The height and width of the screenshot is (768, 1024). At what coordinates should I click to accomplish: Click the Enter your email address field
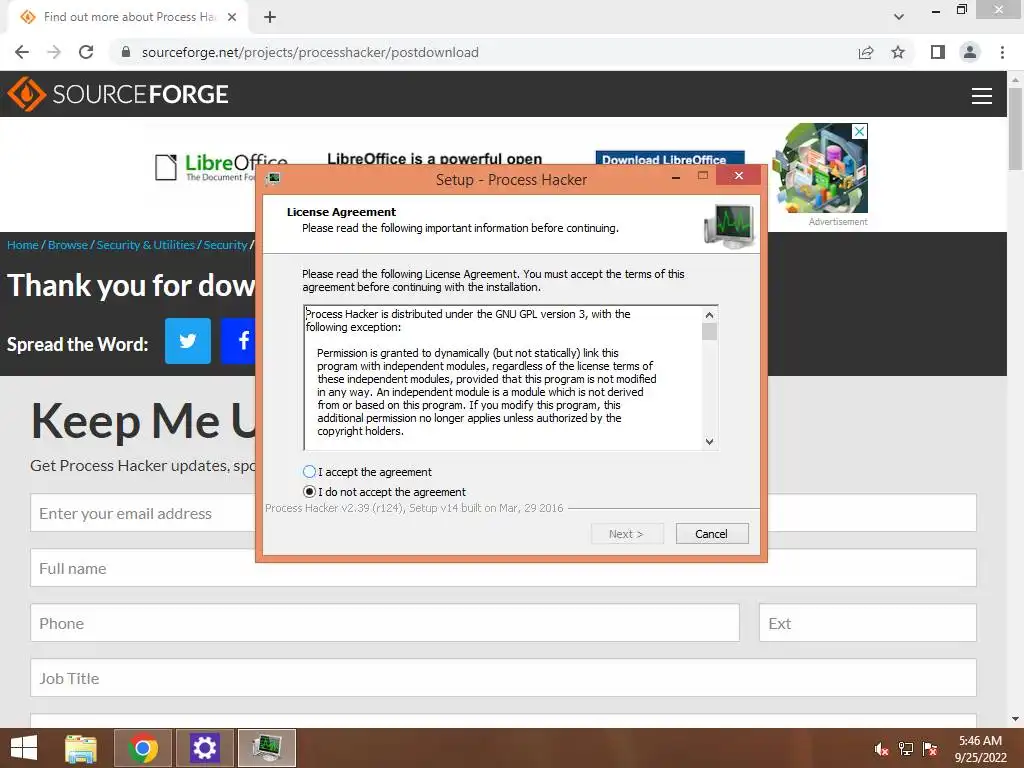(x=144, y=513)
